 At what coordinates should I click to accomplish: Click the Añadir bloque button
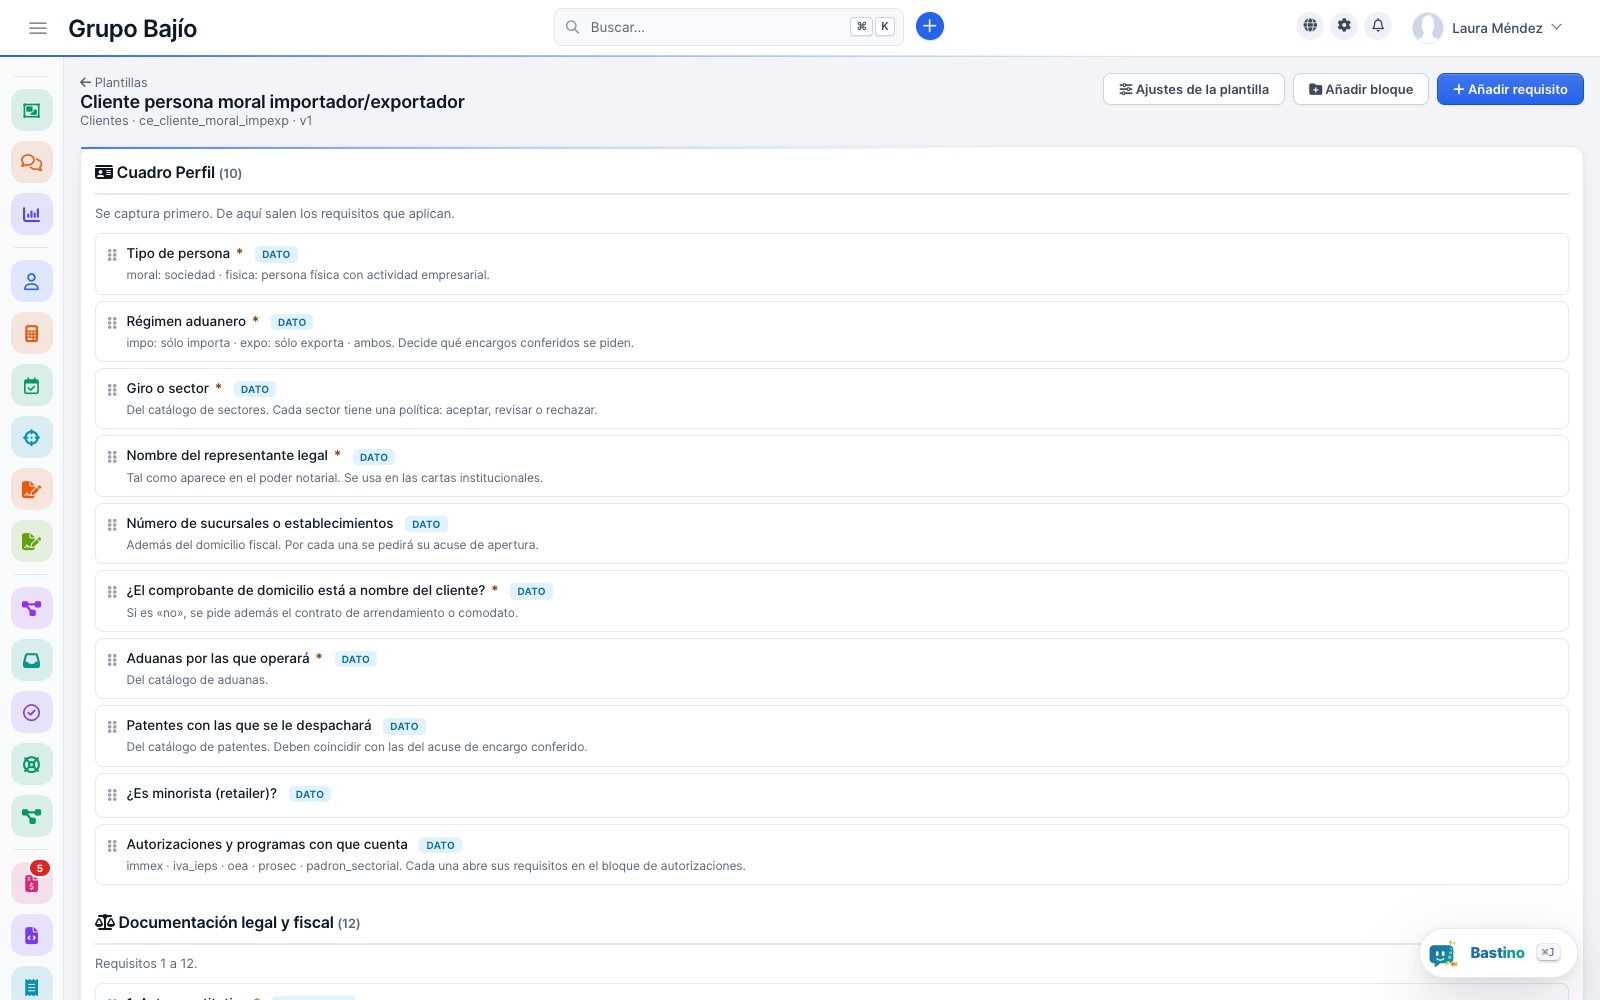1360,89
